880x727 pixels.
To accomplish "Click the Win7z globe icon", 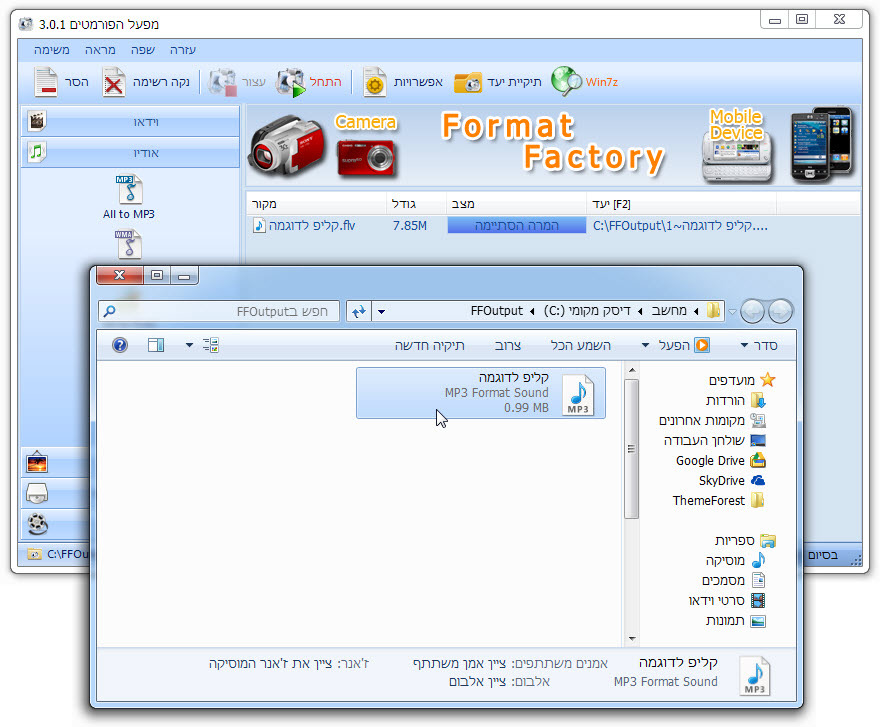I will point(566,81).
